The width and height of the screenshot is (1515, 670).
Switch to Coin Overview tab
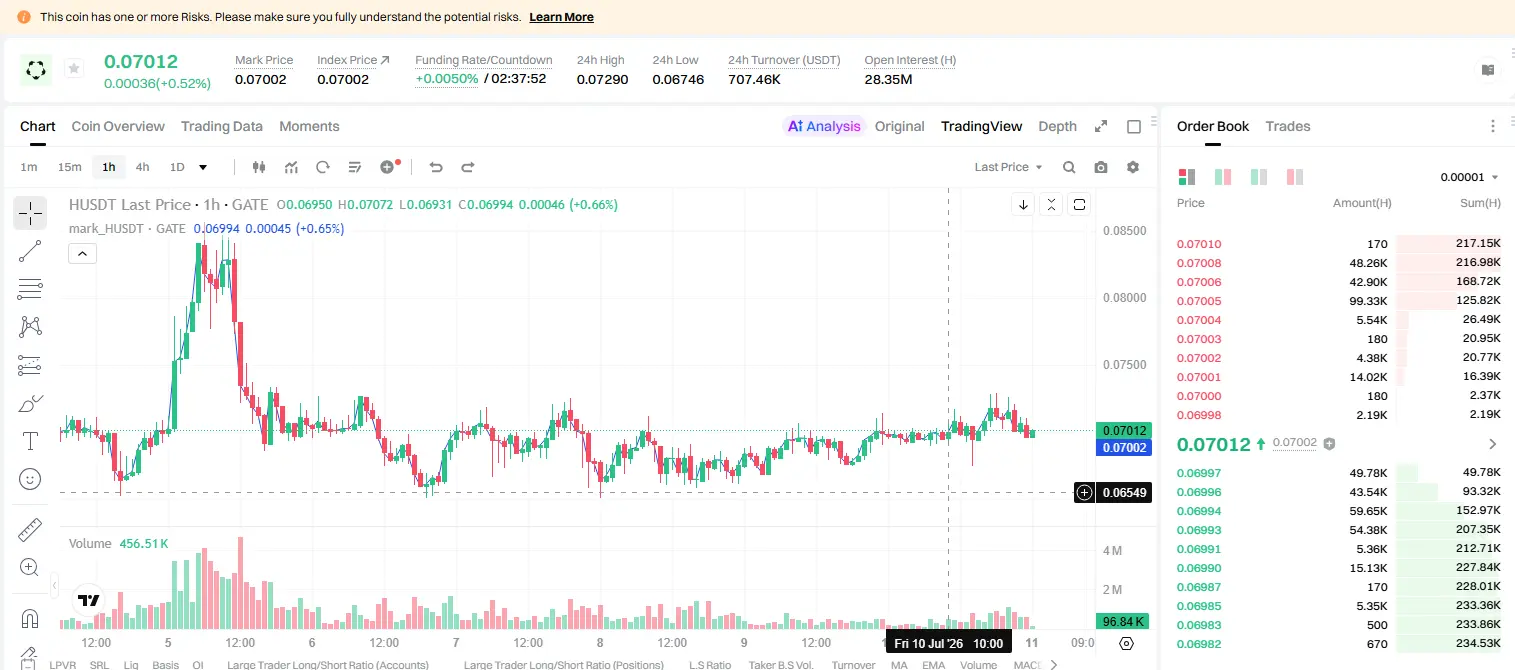(x=118, y=126)
